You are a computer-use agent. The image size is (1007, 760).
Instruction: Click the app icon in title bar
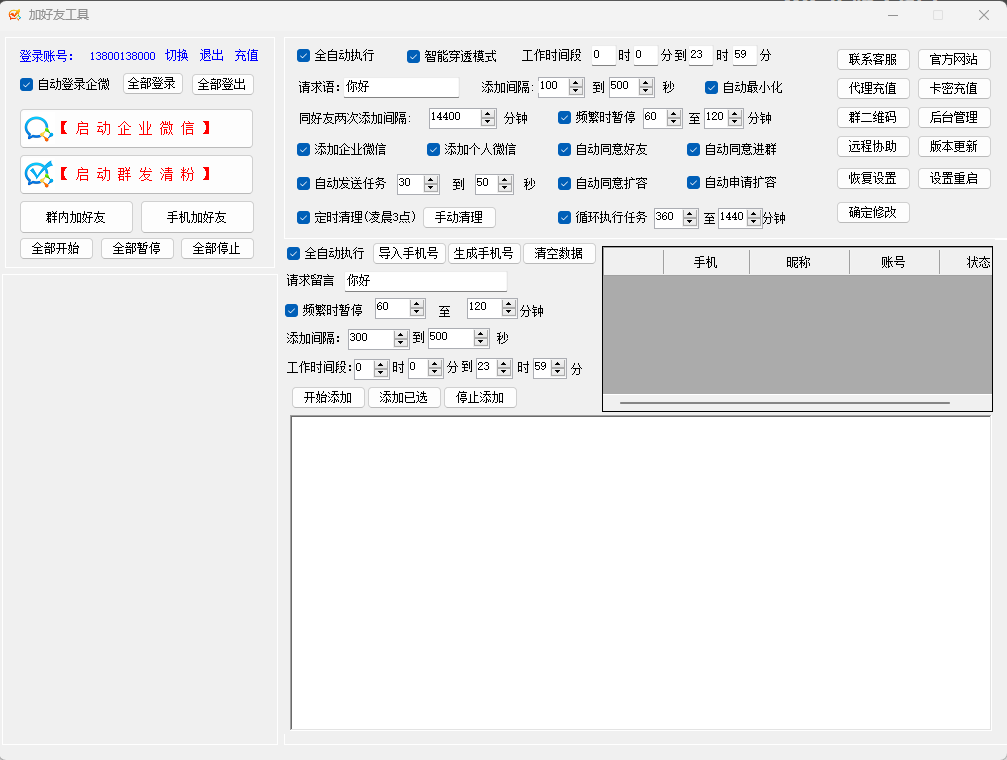(14, 15)
